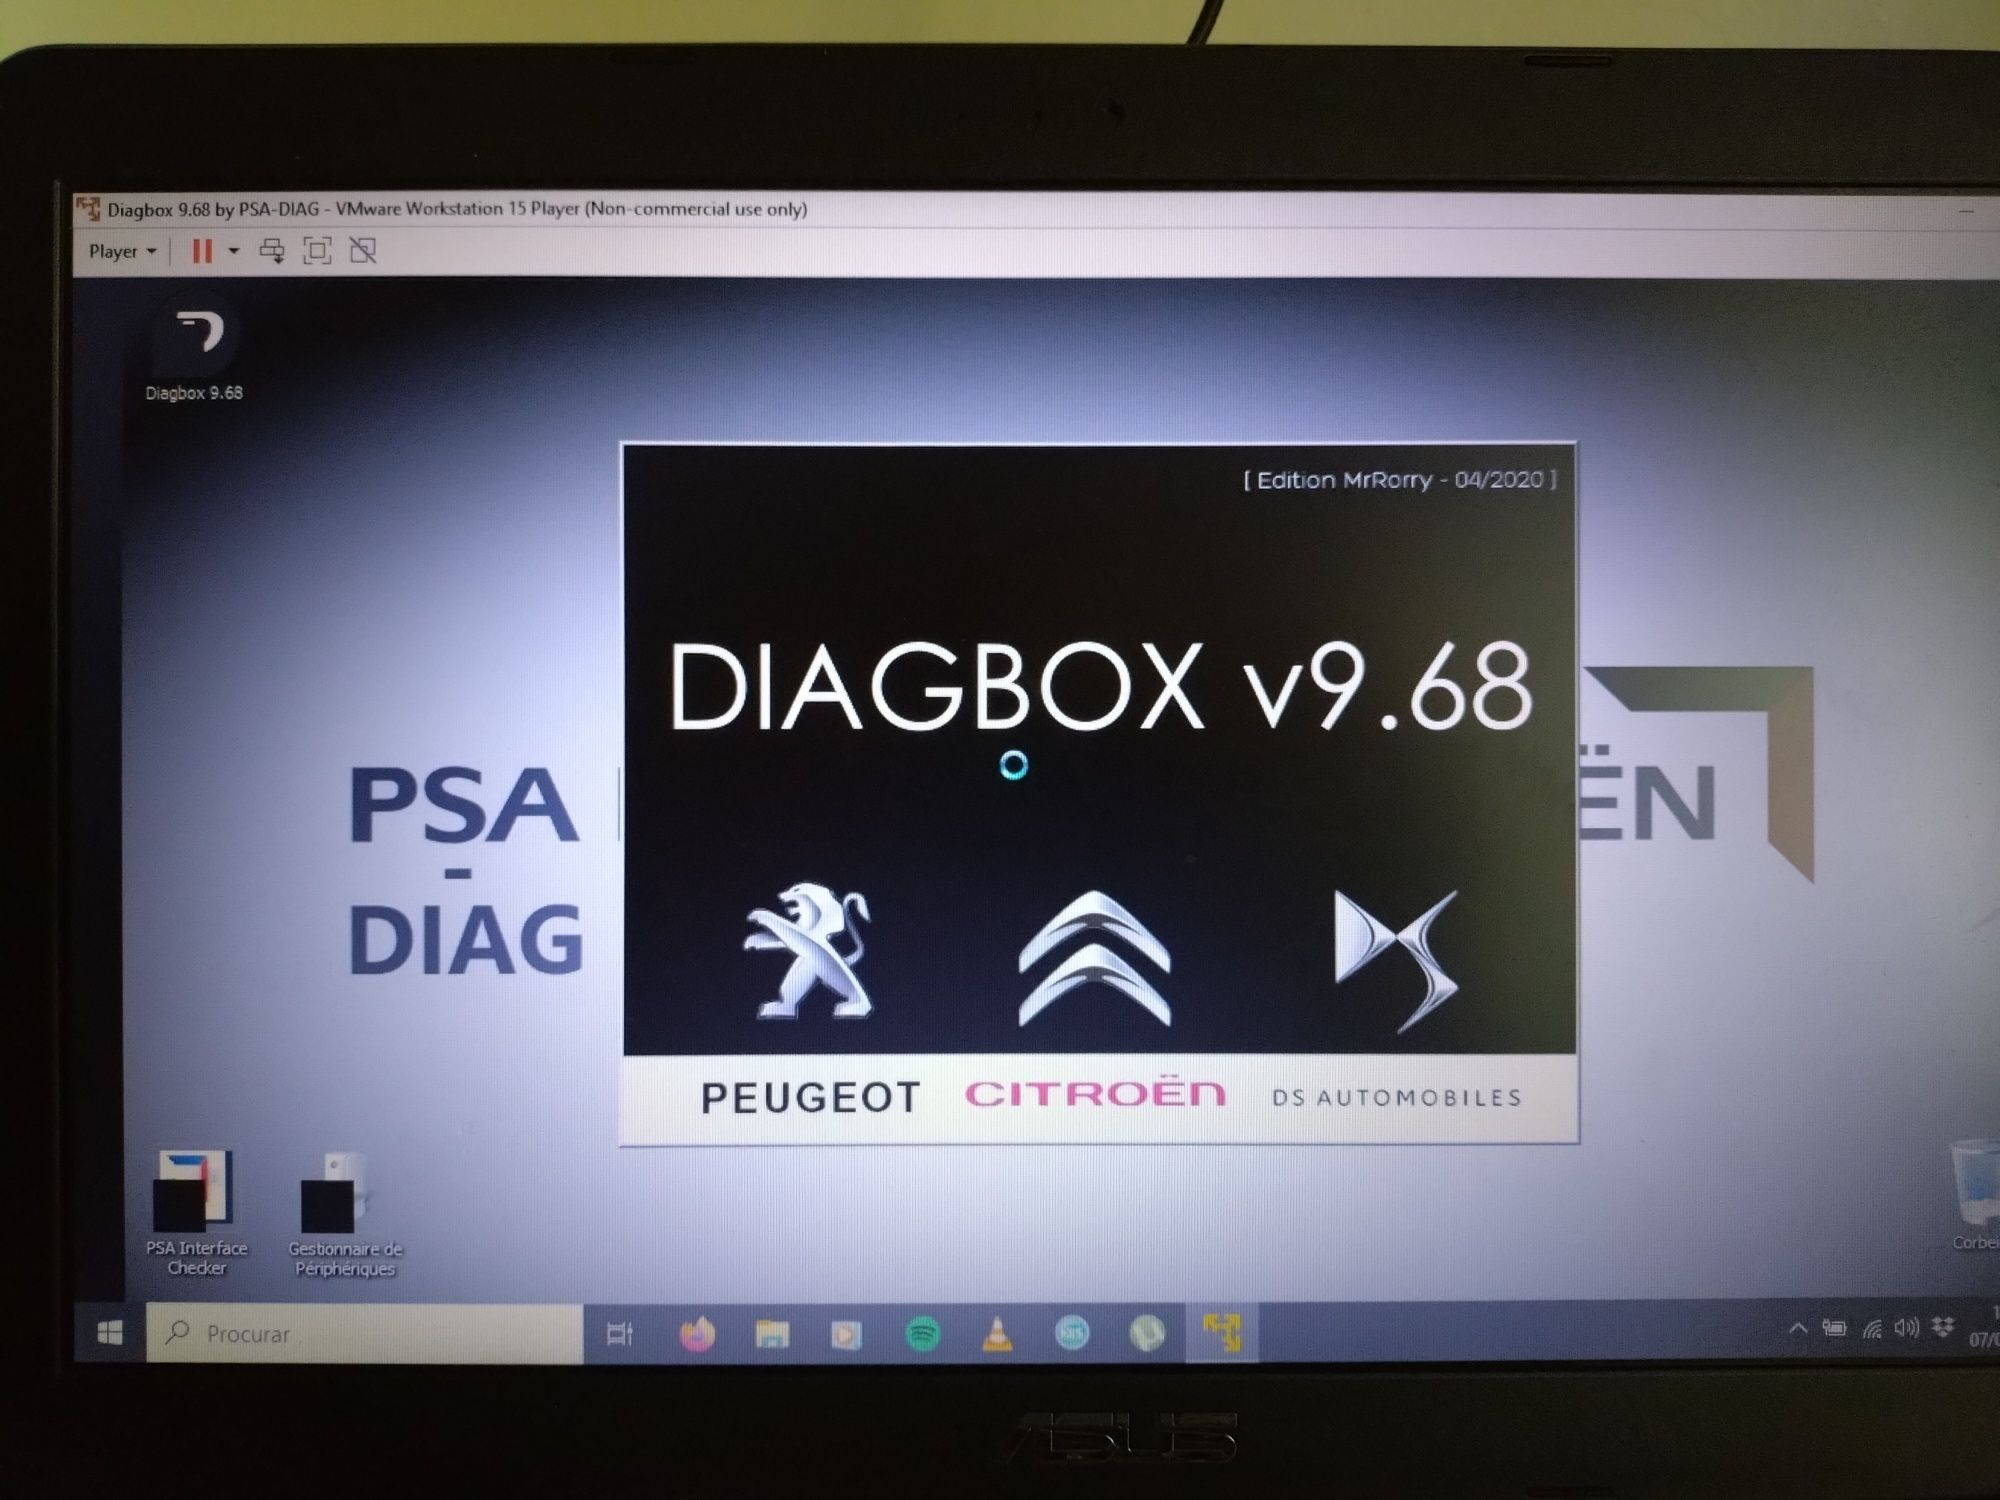Click the green round taskbar app icon
2000x1500 pixels.
click(x=1147, y=1333)
